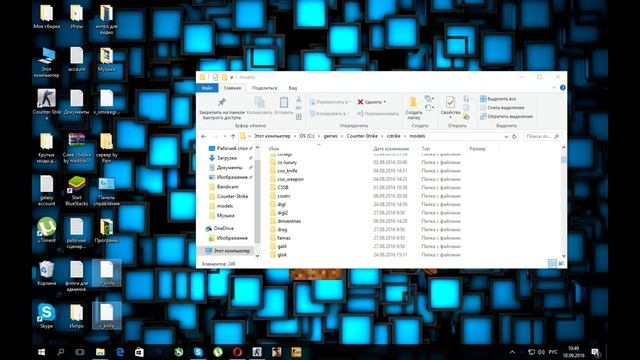Select OneDrive in the navigation pane
Image resolution: width=640 pixels, height=360 pixels.
(224, 229)
